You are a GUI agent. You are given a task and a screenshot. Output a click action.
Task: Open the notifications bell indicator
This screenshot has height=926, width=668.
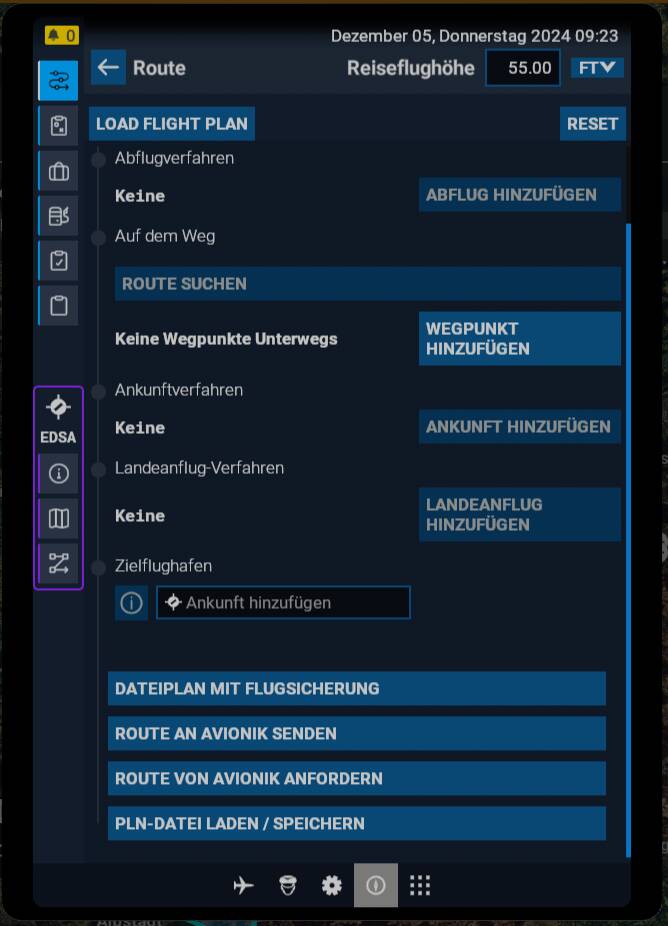pyautogui.click(x=61, y=35)
